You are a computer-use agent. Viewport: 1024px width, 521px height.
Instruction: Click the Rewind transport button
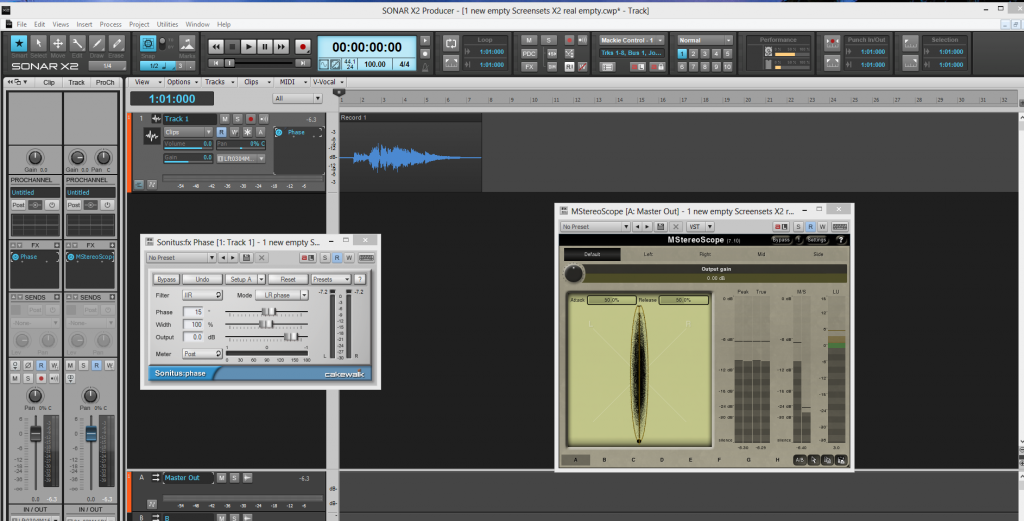coord(215,46)
